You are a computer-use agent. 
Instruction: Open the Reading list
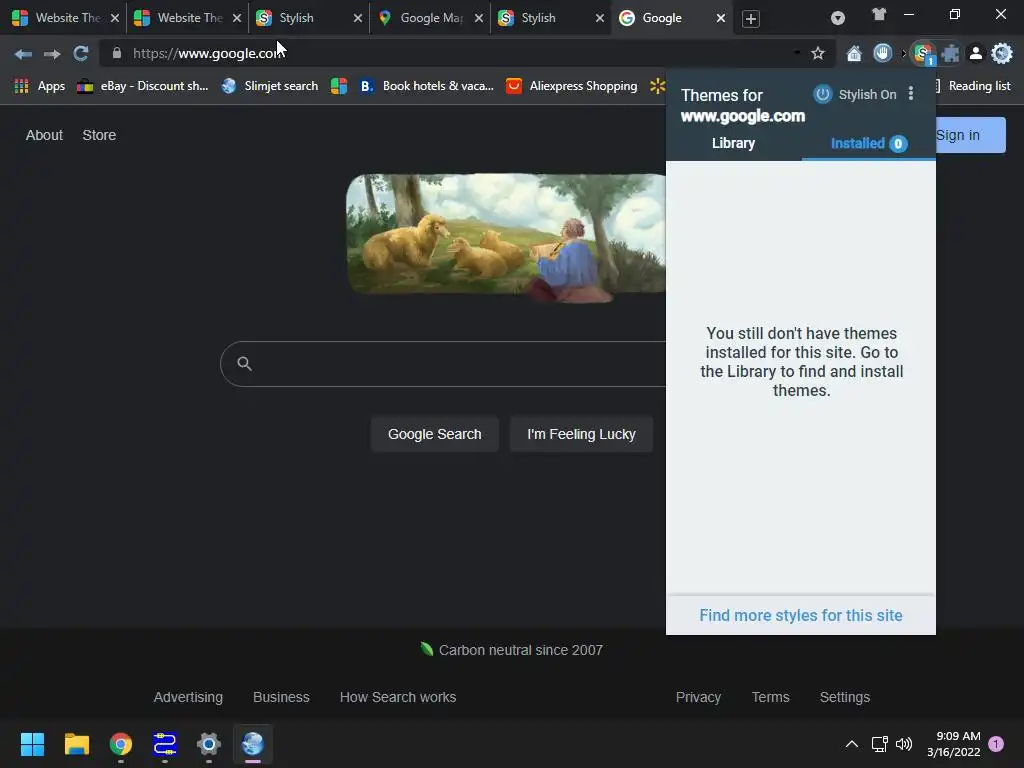point(973,86)
